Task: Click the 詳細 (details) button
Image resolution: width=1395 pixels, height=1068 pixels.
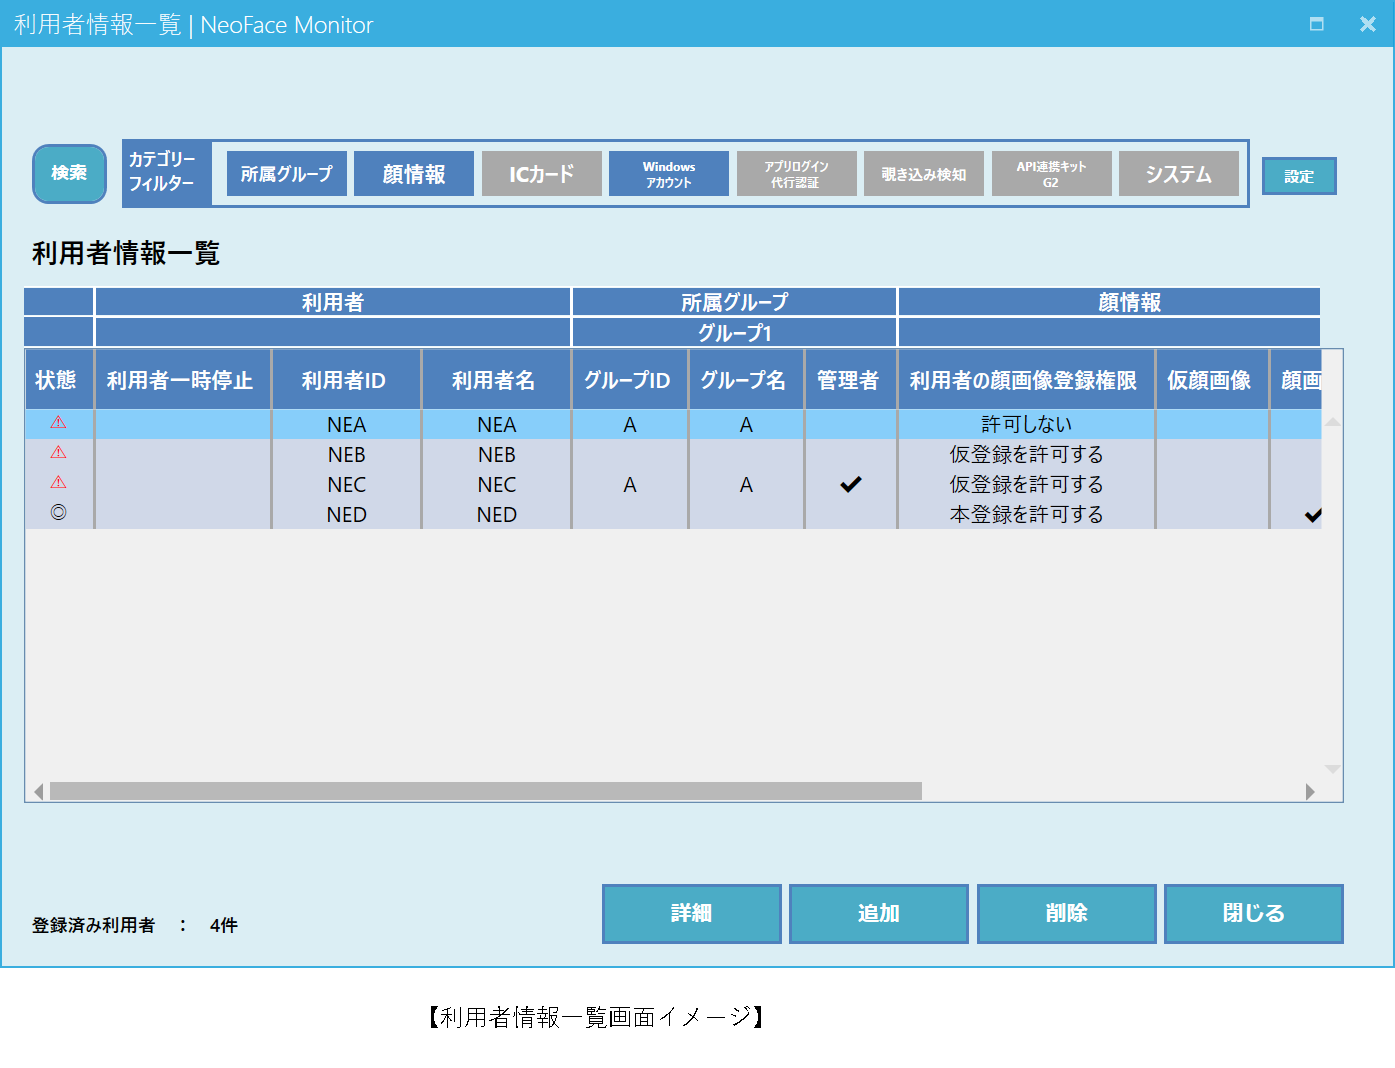Action: click(691, 913)
